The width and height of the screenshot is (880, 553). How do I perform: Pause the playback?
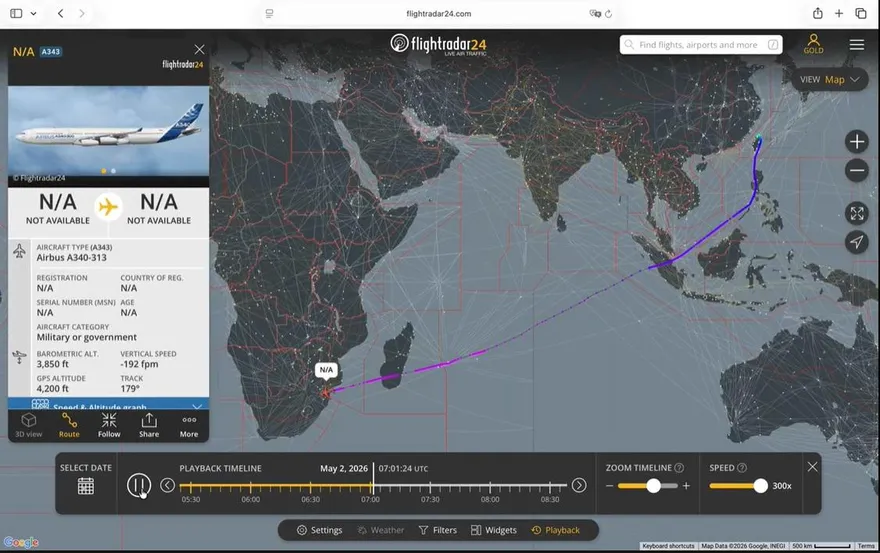point(139,485)
